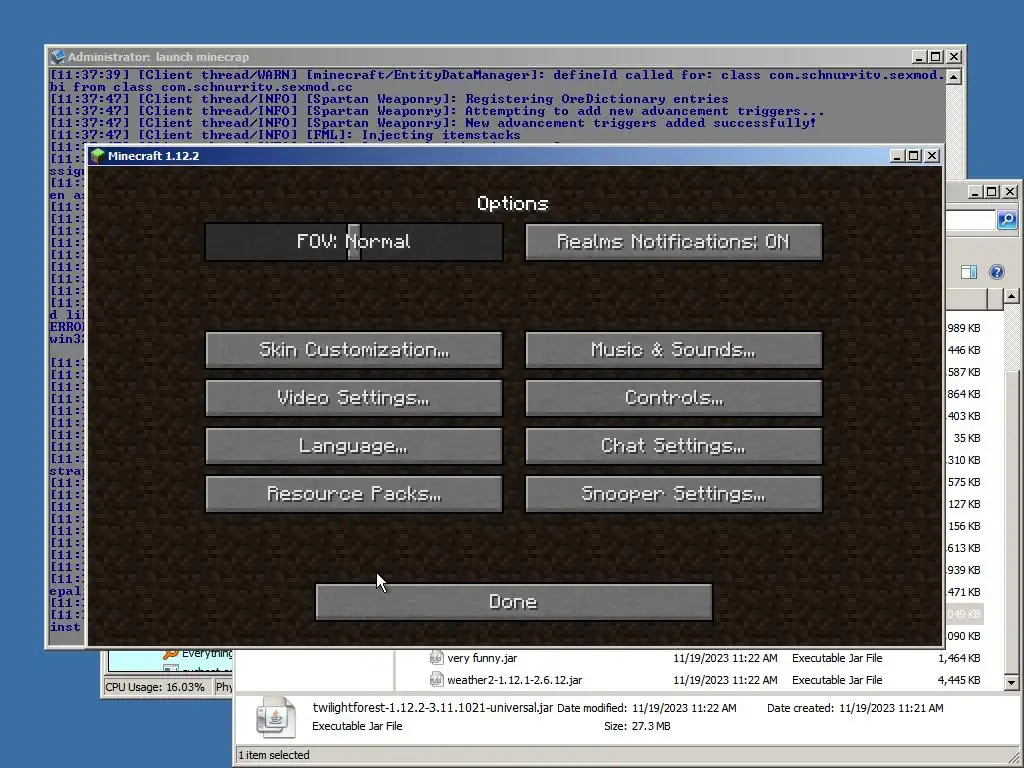This screenshot has height=768, width=1024.
Task: Minimize the Administrator console window
Action: tap(920, 57)
